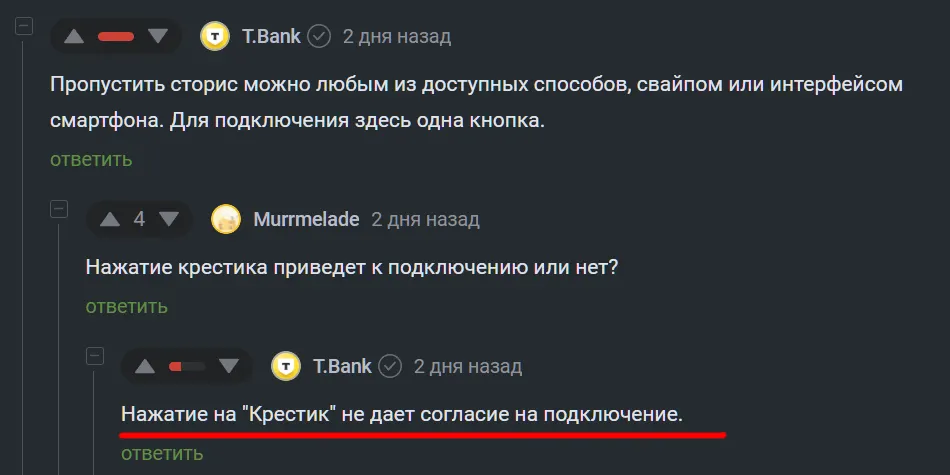The image size is (950, 475).
Task: Downvote Murrmelade's comment
Action: pyautogui.click(x=169, y=219)
